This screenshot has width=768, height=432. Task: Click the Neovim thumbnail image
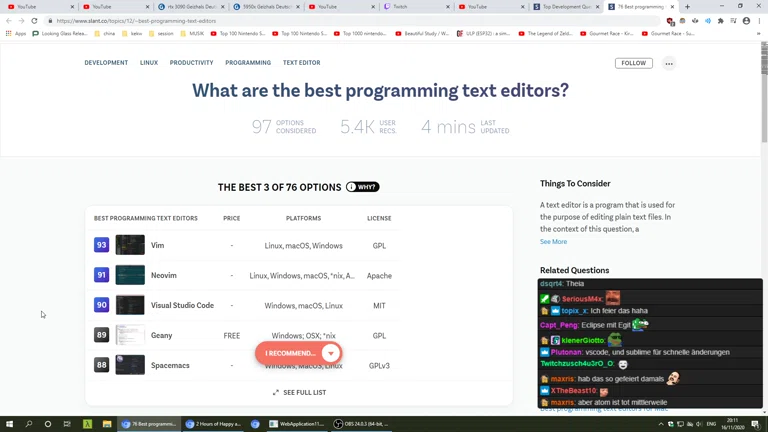click(130, 275)
